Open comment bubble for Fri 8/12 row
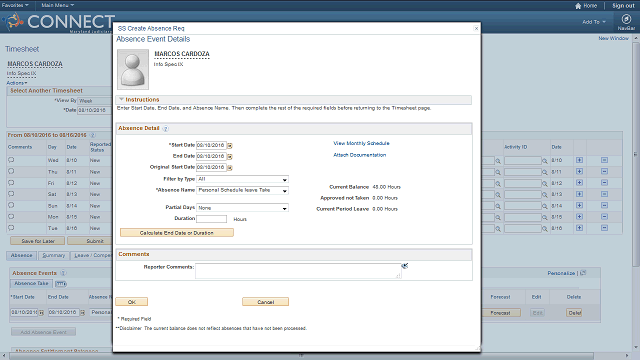Image resolution: width=640 pixels, height=360 pixels. pyautogui.click(x=11, y=183)
